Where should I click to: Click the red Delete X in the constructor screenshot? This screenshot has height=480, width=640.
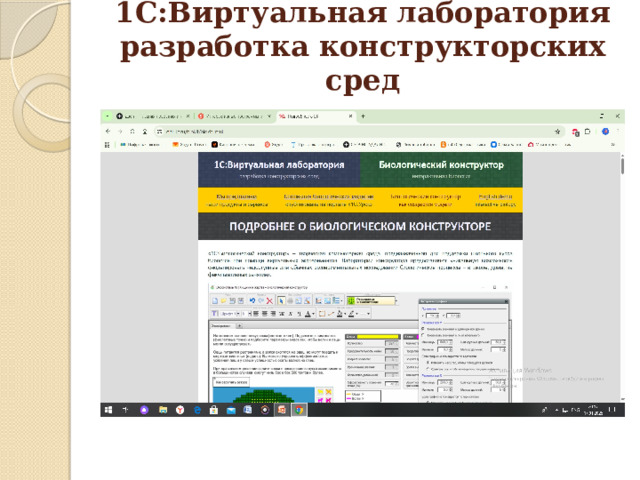point(269,301)
